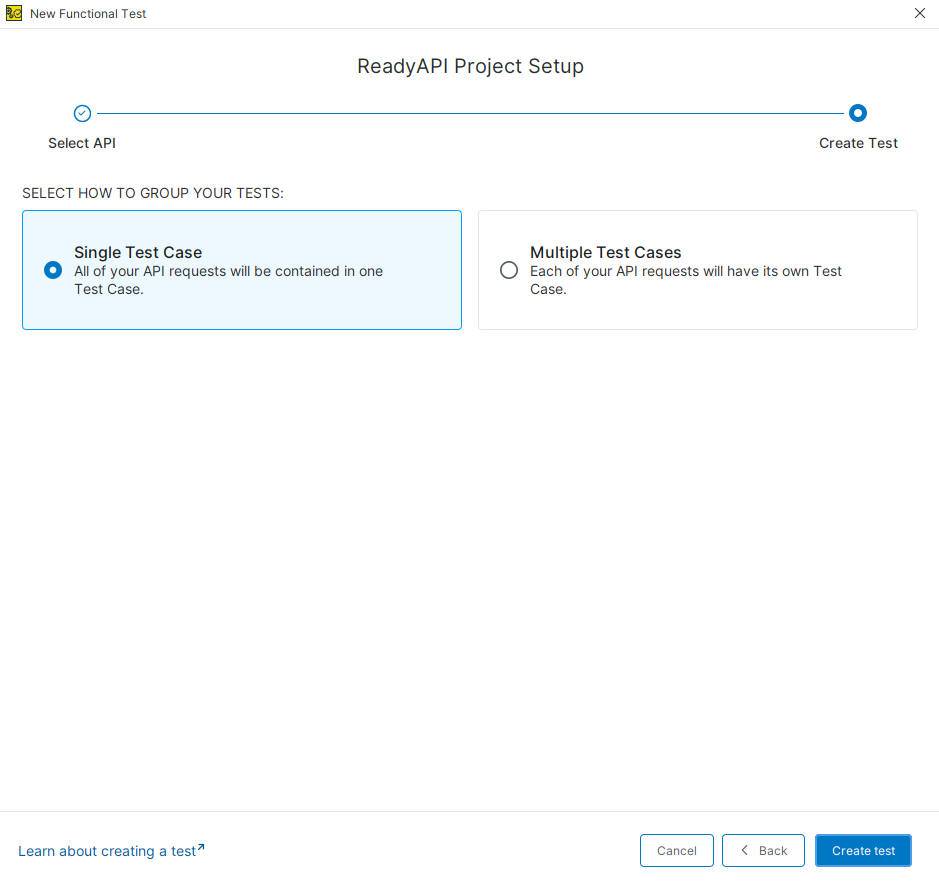939x886 pixels.
Task: Click the Single Test Case heading
Action: 138,252
